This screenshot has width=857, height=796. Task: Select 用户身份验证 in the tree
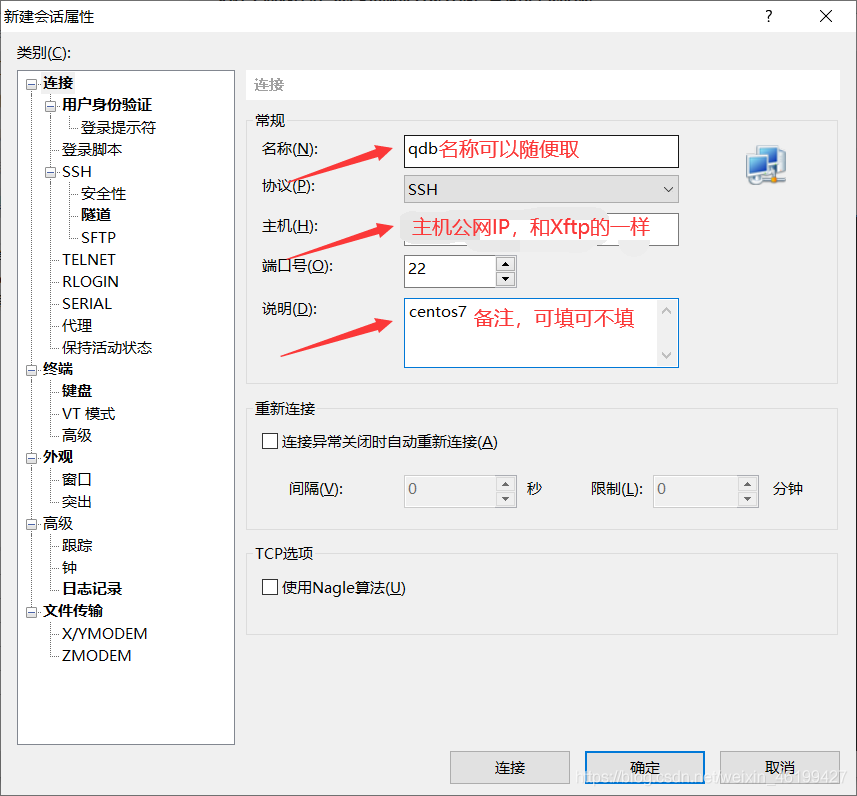point(107,105)
